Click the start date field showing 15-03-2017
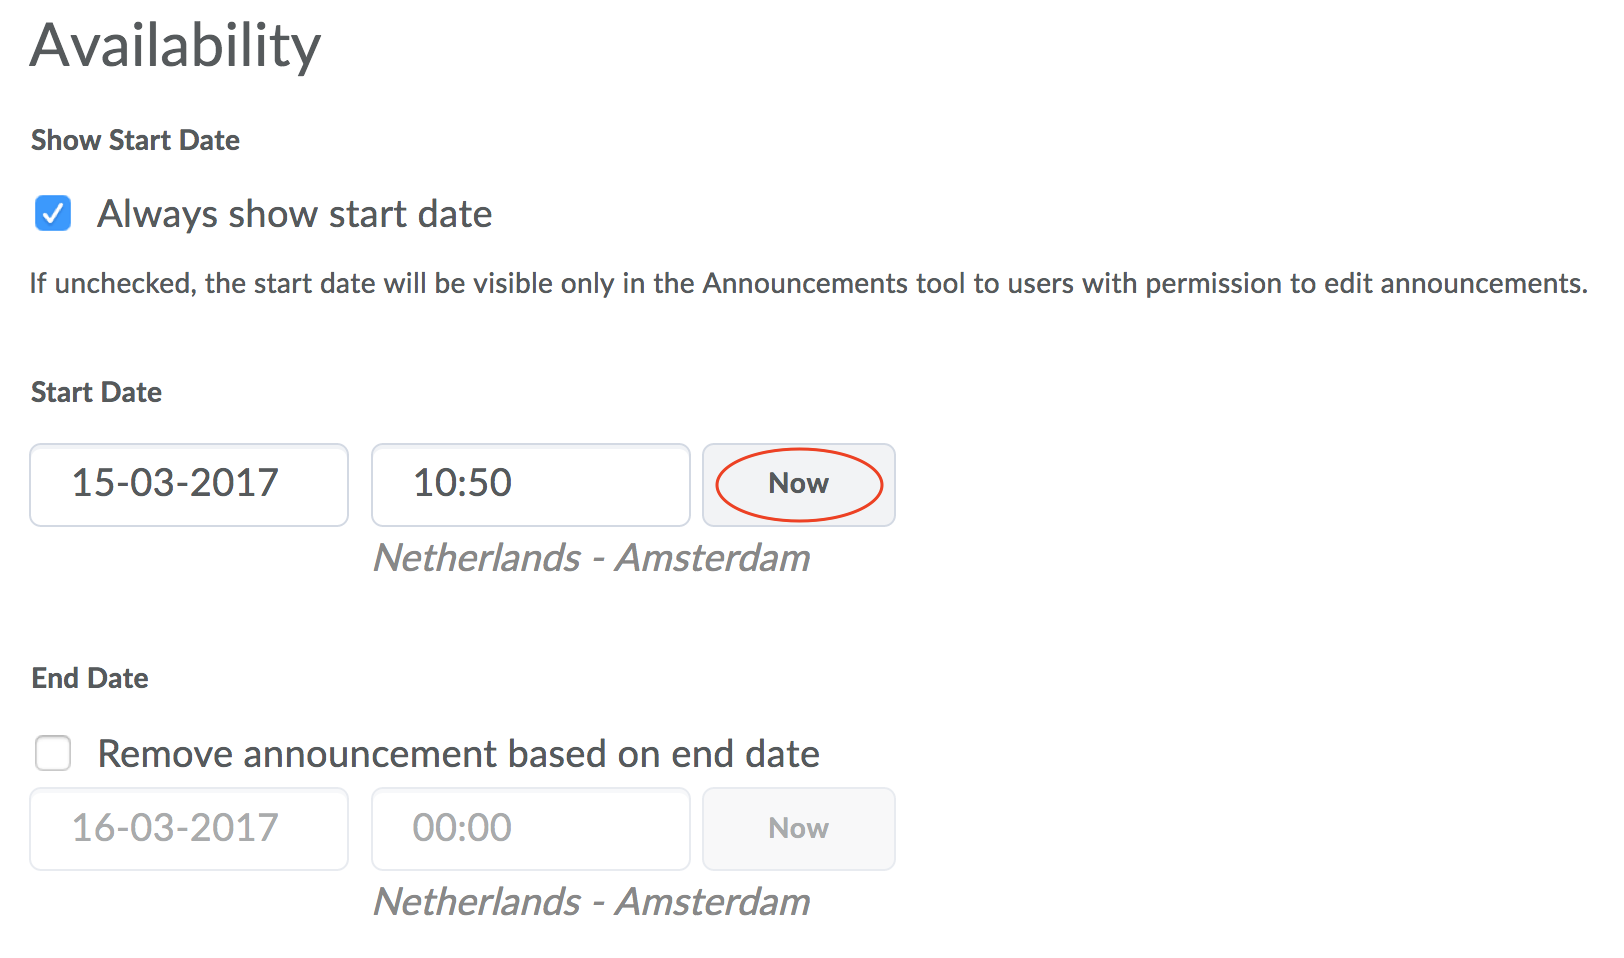The width and height of the screenshot is (1624, 958). pyautogui.click(x=189, y=484)
